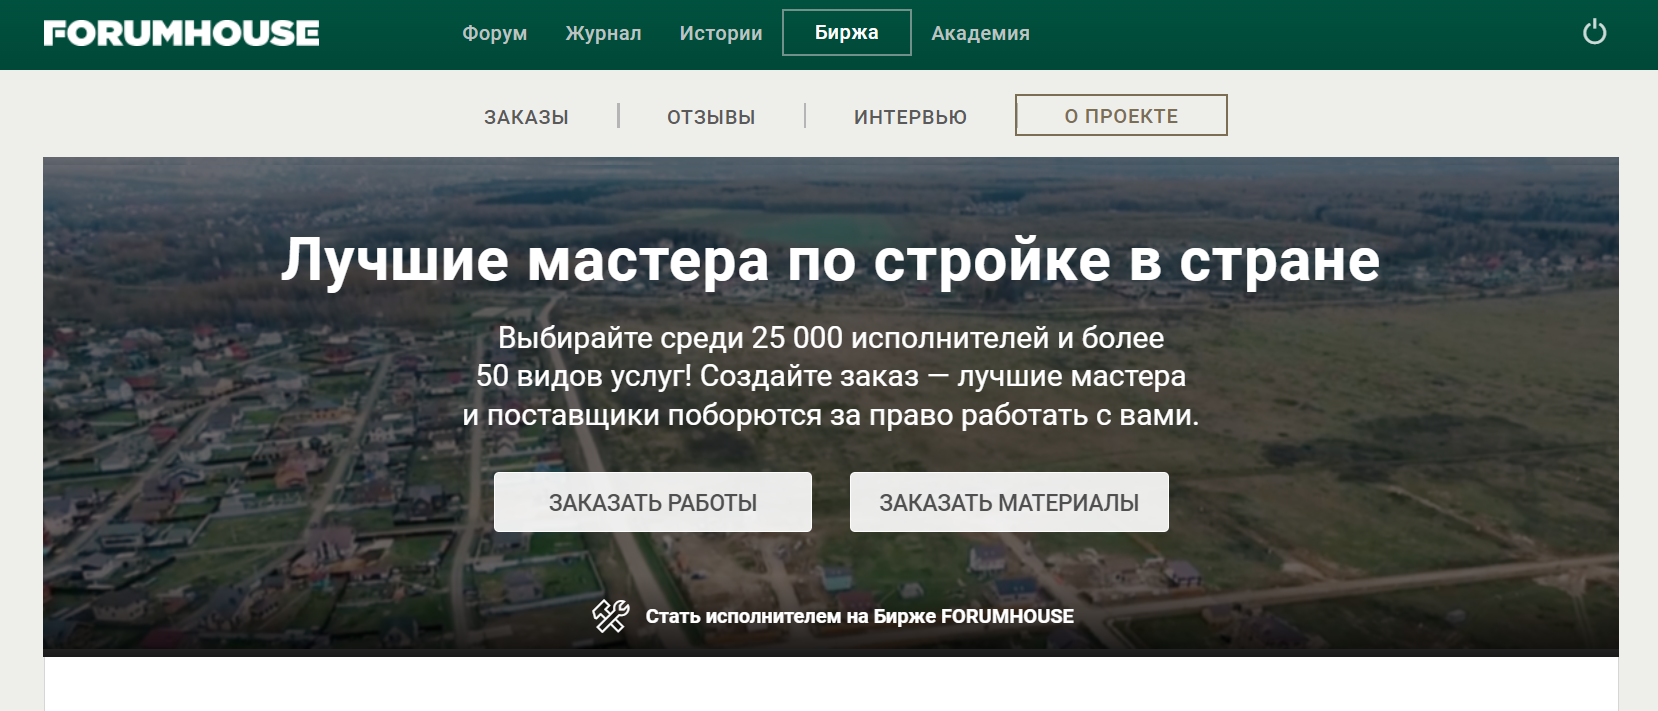The height and width of the screenshot is (711, 1658).
Task: Open the Форум section
Action: (x=494, y=33)
